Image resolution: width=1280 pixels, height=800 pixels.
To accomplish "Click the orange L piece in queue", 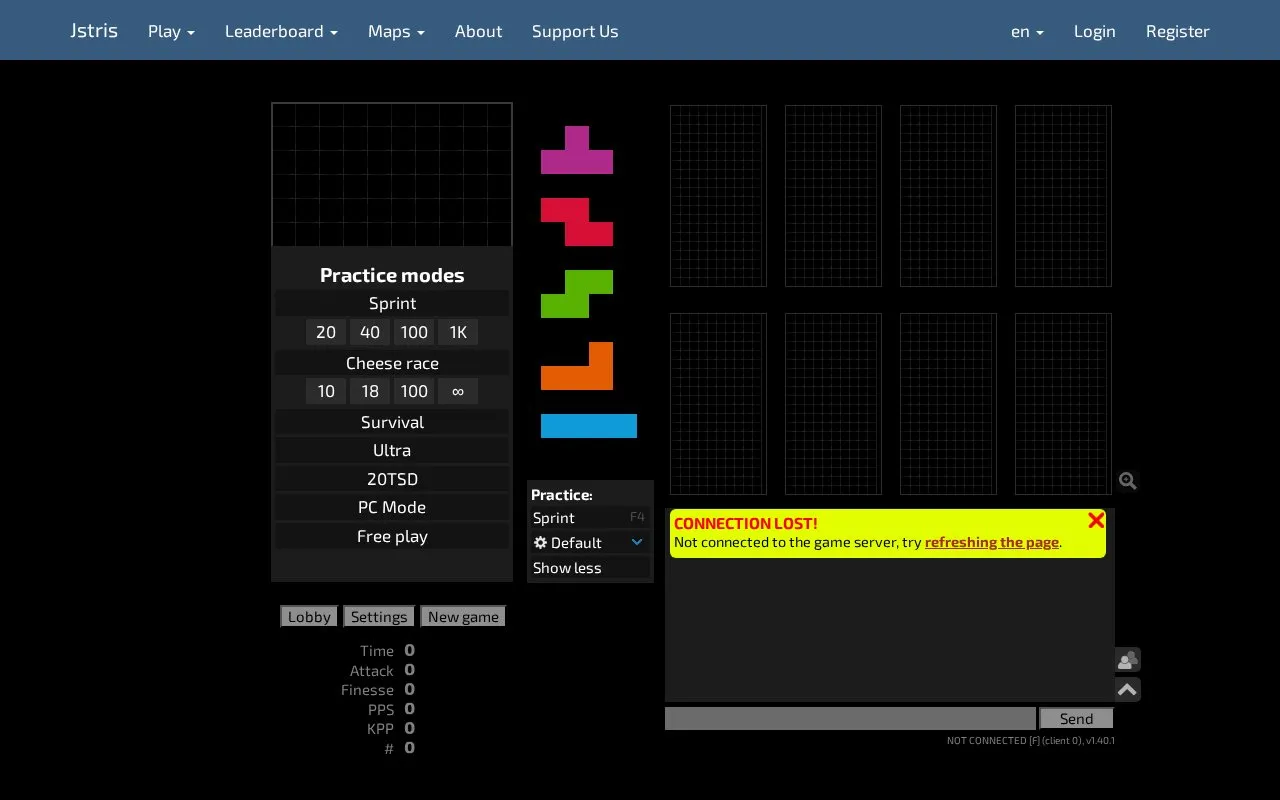I will [x=577, y=366].
